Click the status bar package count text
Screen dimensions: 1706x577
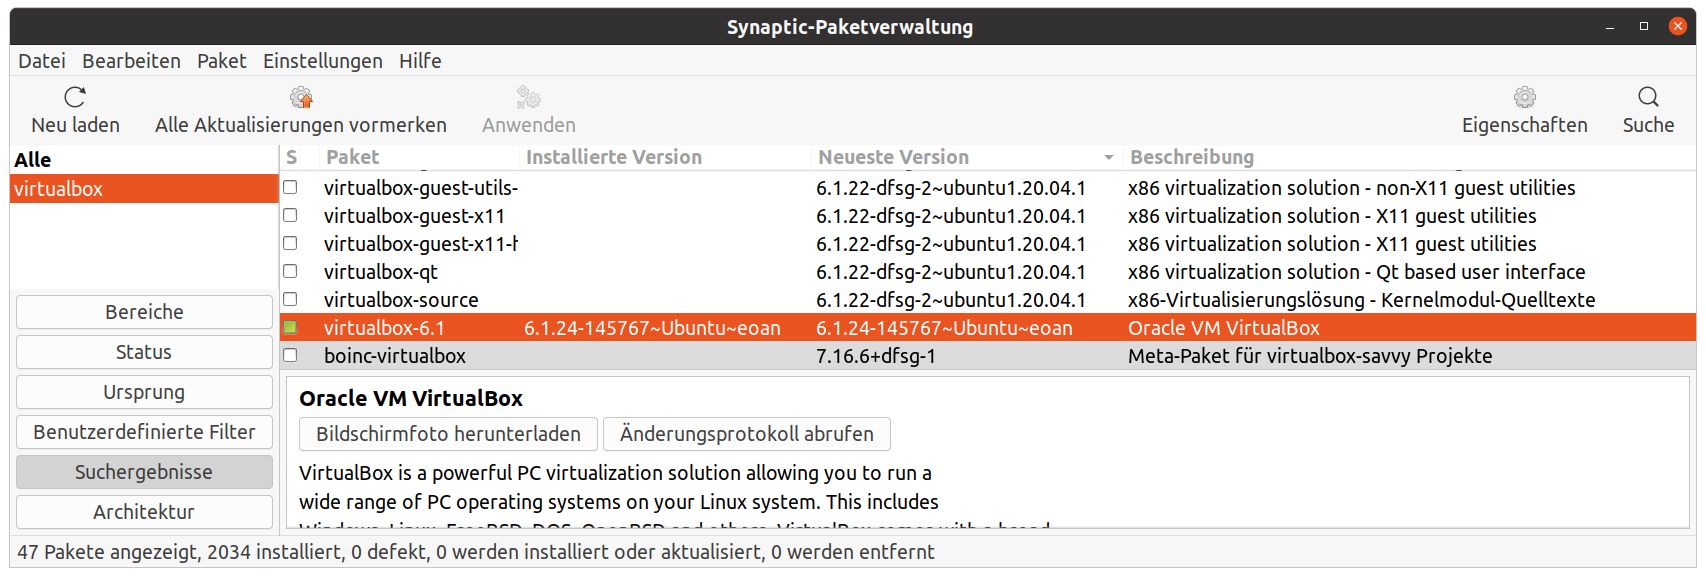click(476, 552)
